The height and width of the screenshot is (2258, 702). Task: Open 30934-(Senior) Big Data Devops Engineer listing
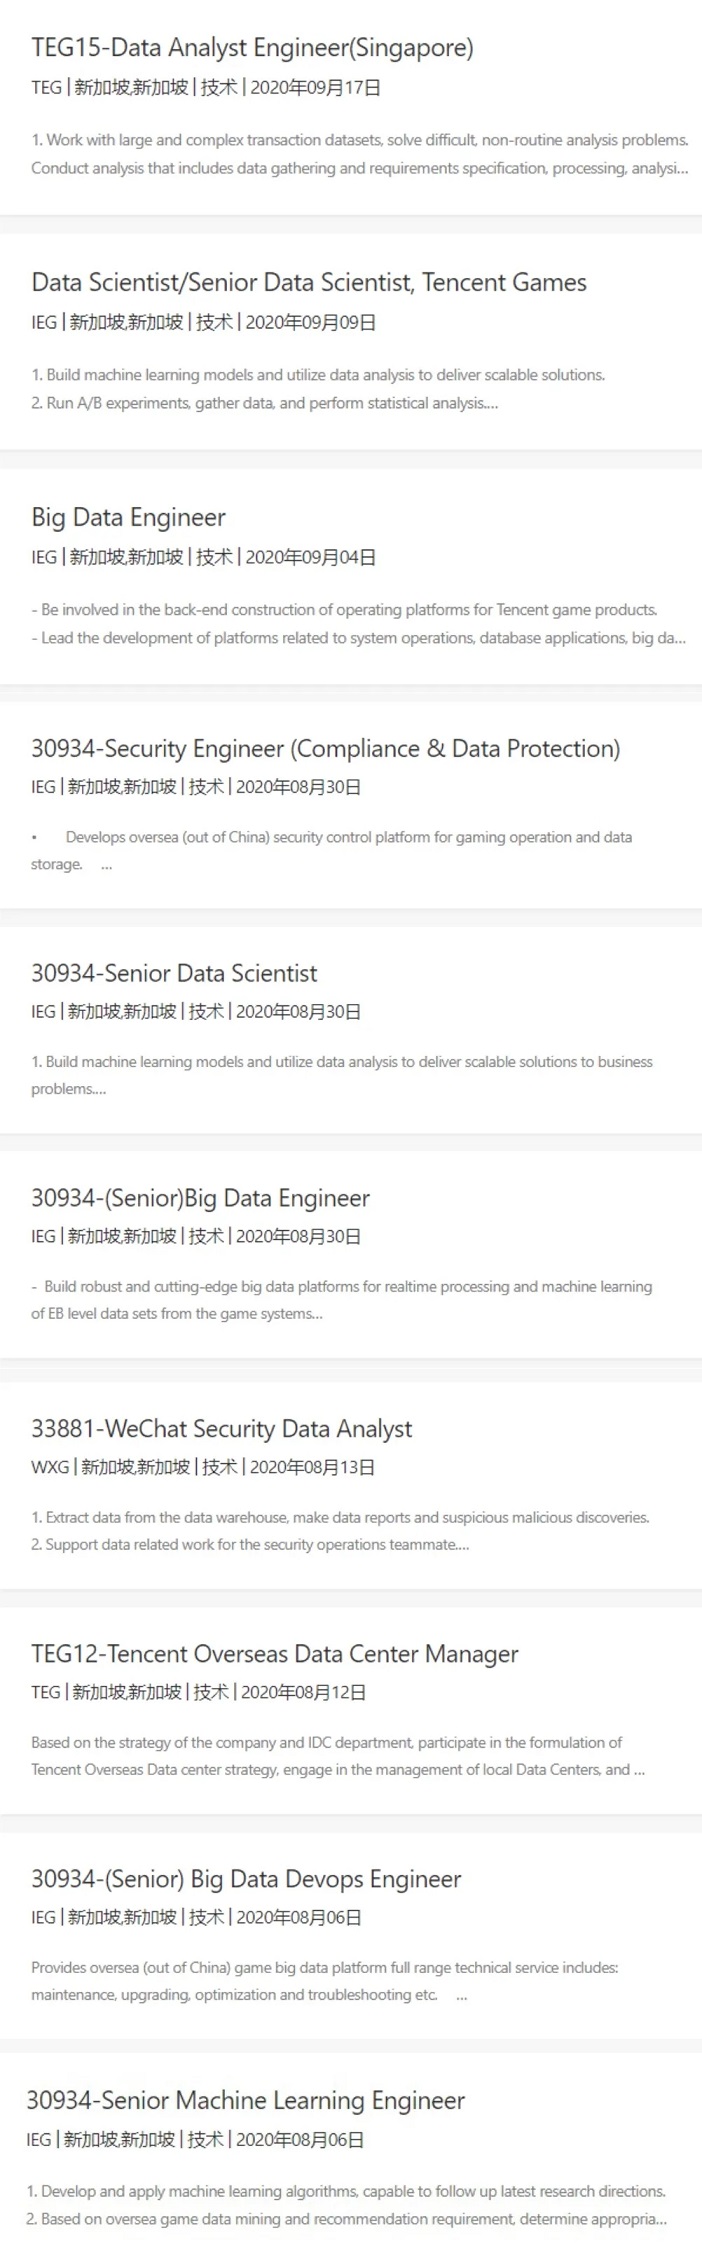click(x=246, y=1879)
